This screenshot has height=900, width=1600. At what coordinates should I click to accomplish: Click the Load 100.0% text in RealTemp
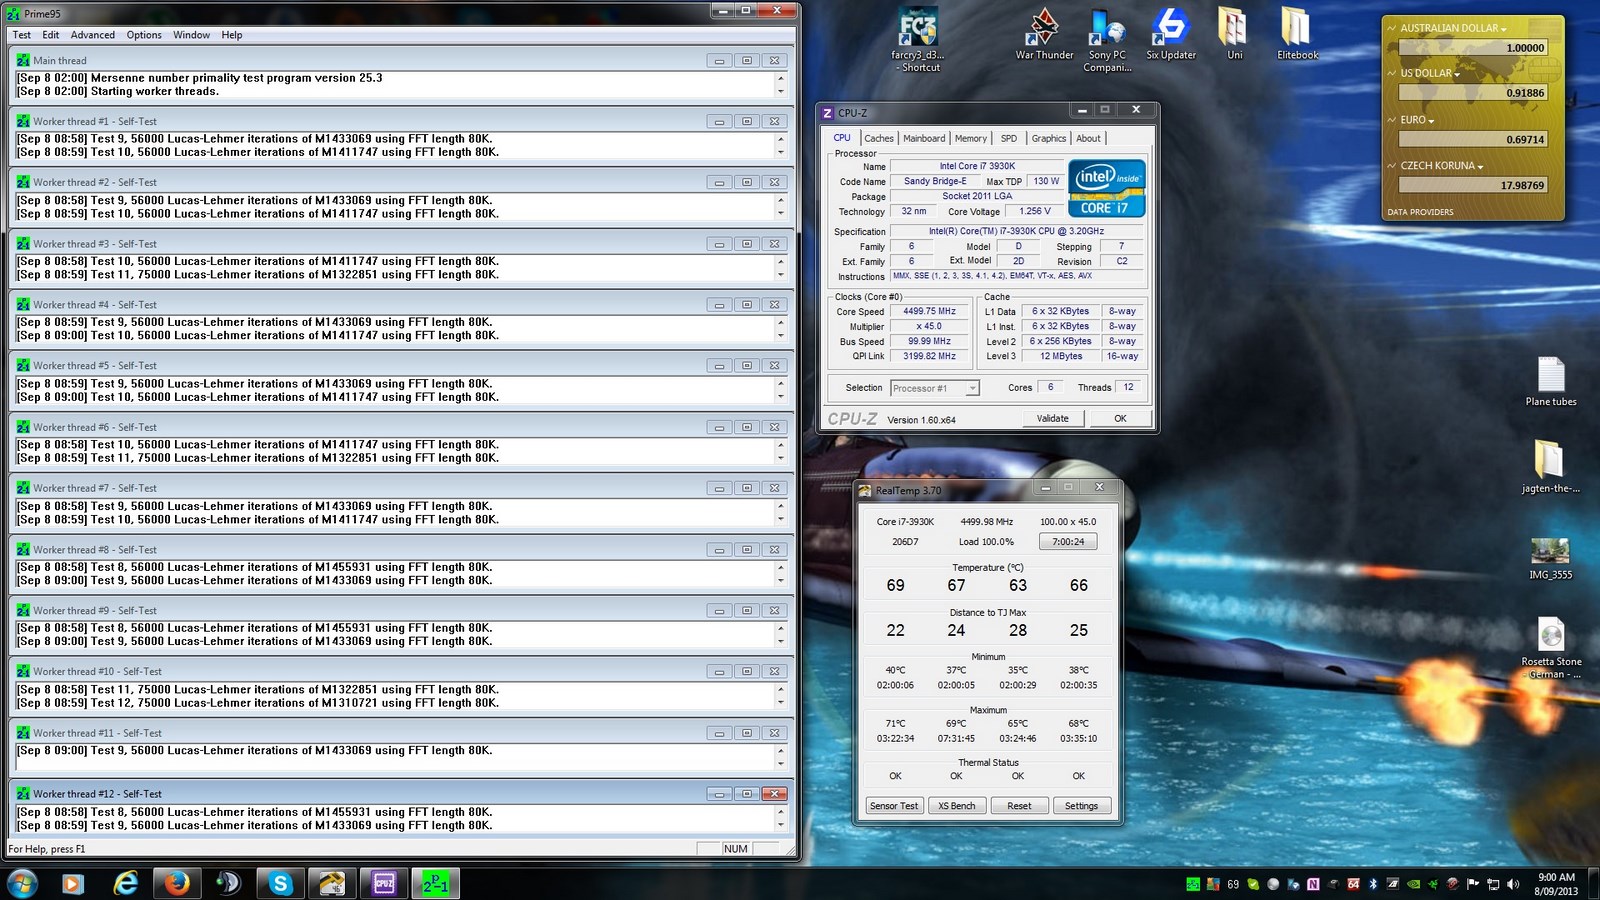pos(986,542)
